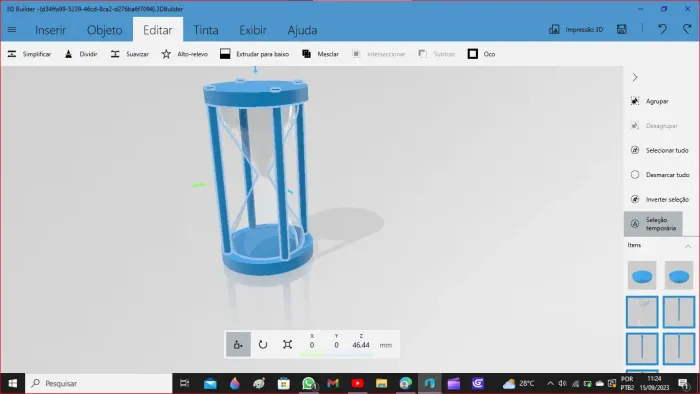
Task: Apply the Suavizar smoothing tool
Action: click(x=129, y=54)
